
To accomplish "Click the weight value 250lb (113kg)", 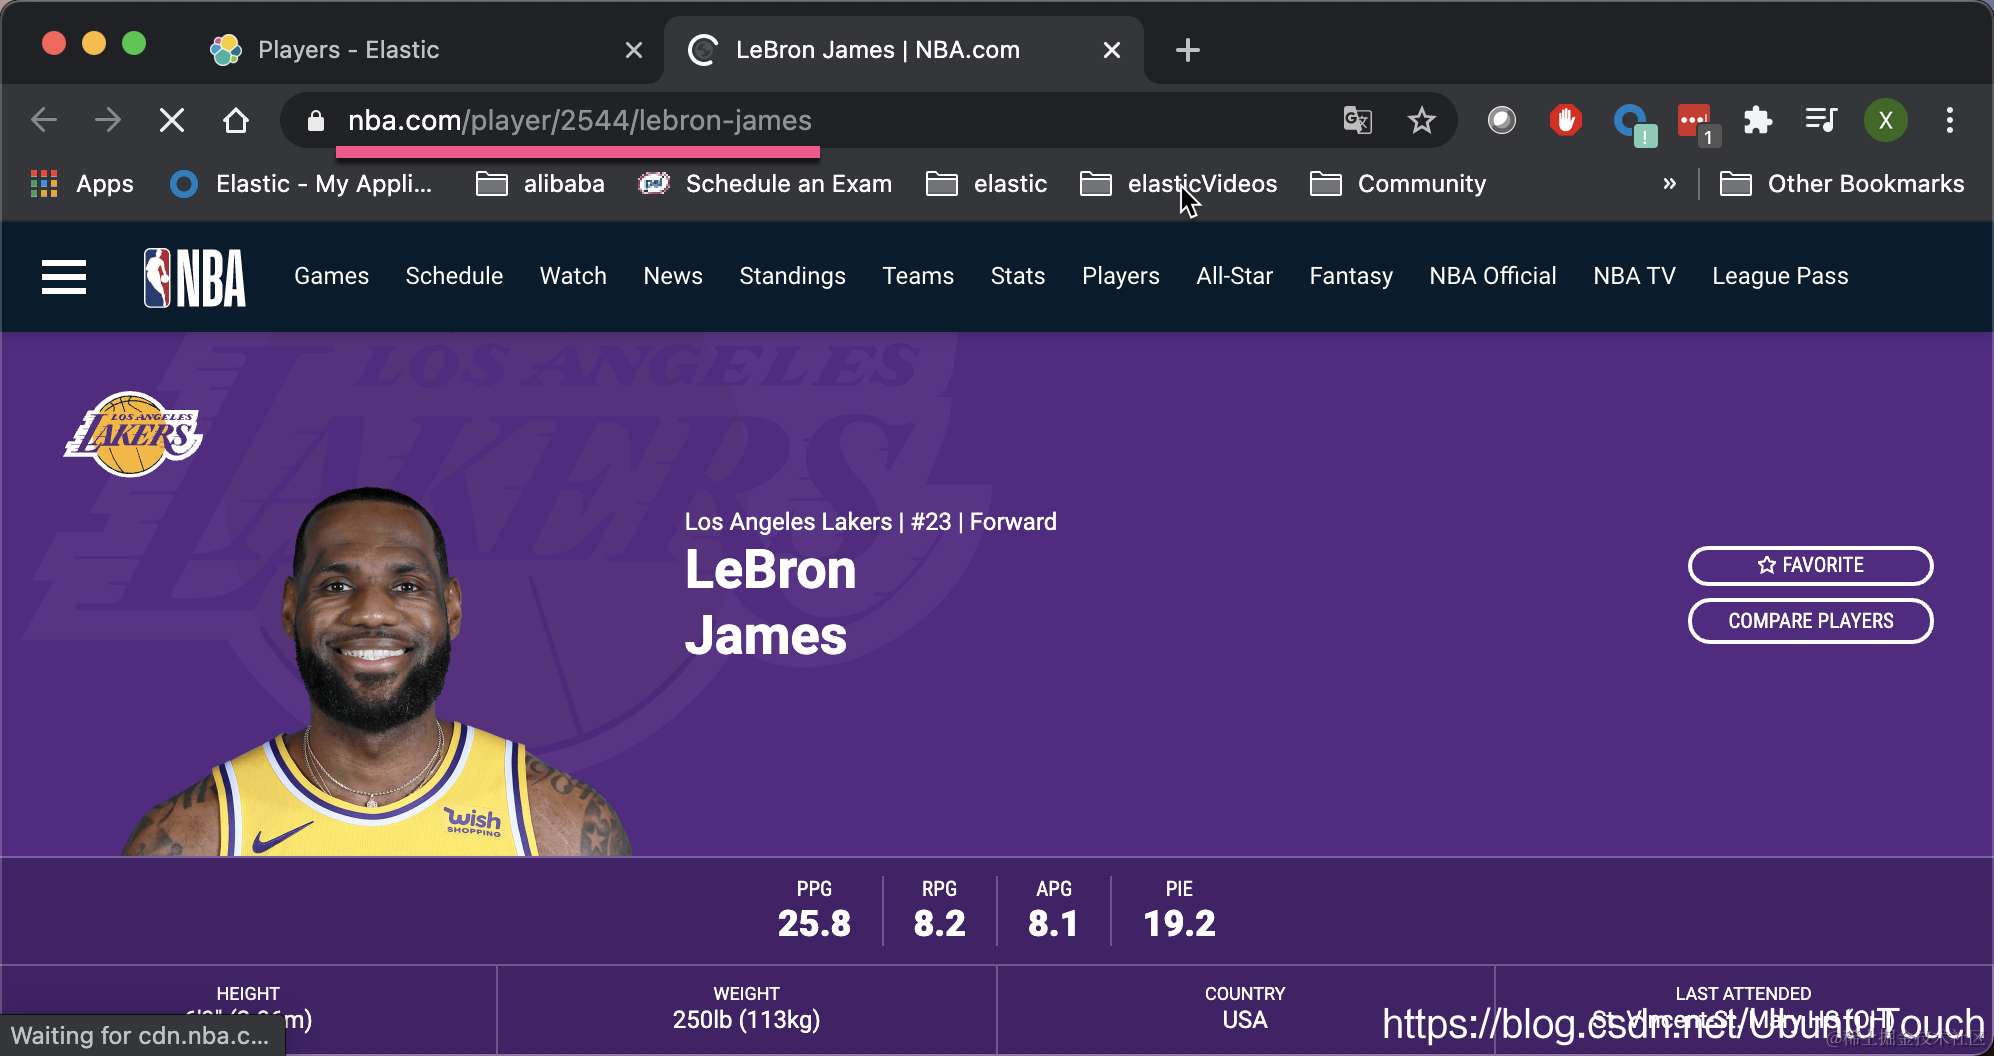I will click(746, 1020).
